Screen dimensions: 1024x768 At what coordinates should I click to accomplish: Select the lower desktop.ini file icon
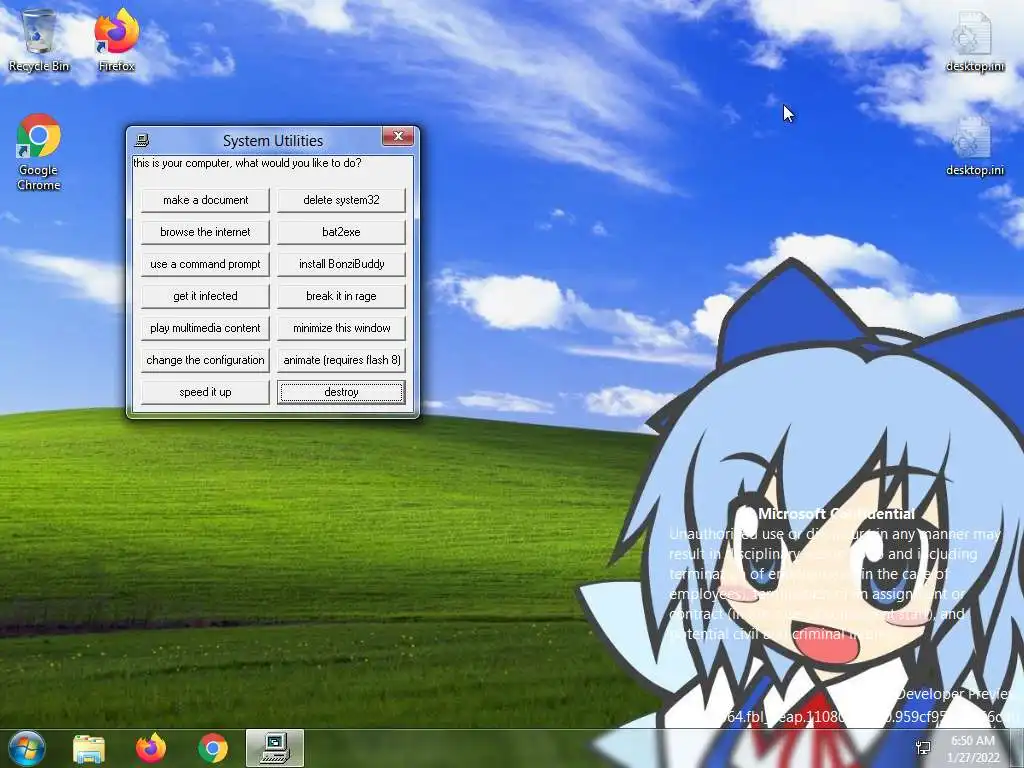point(974,145)
